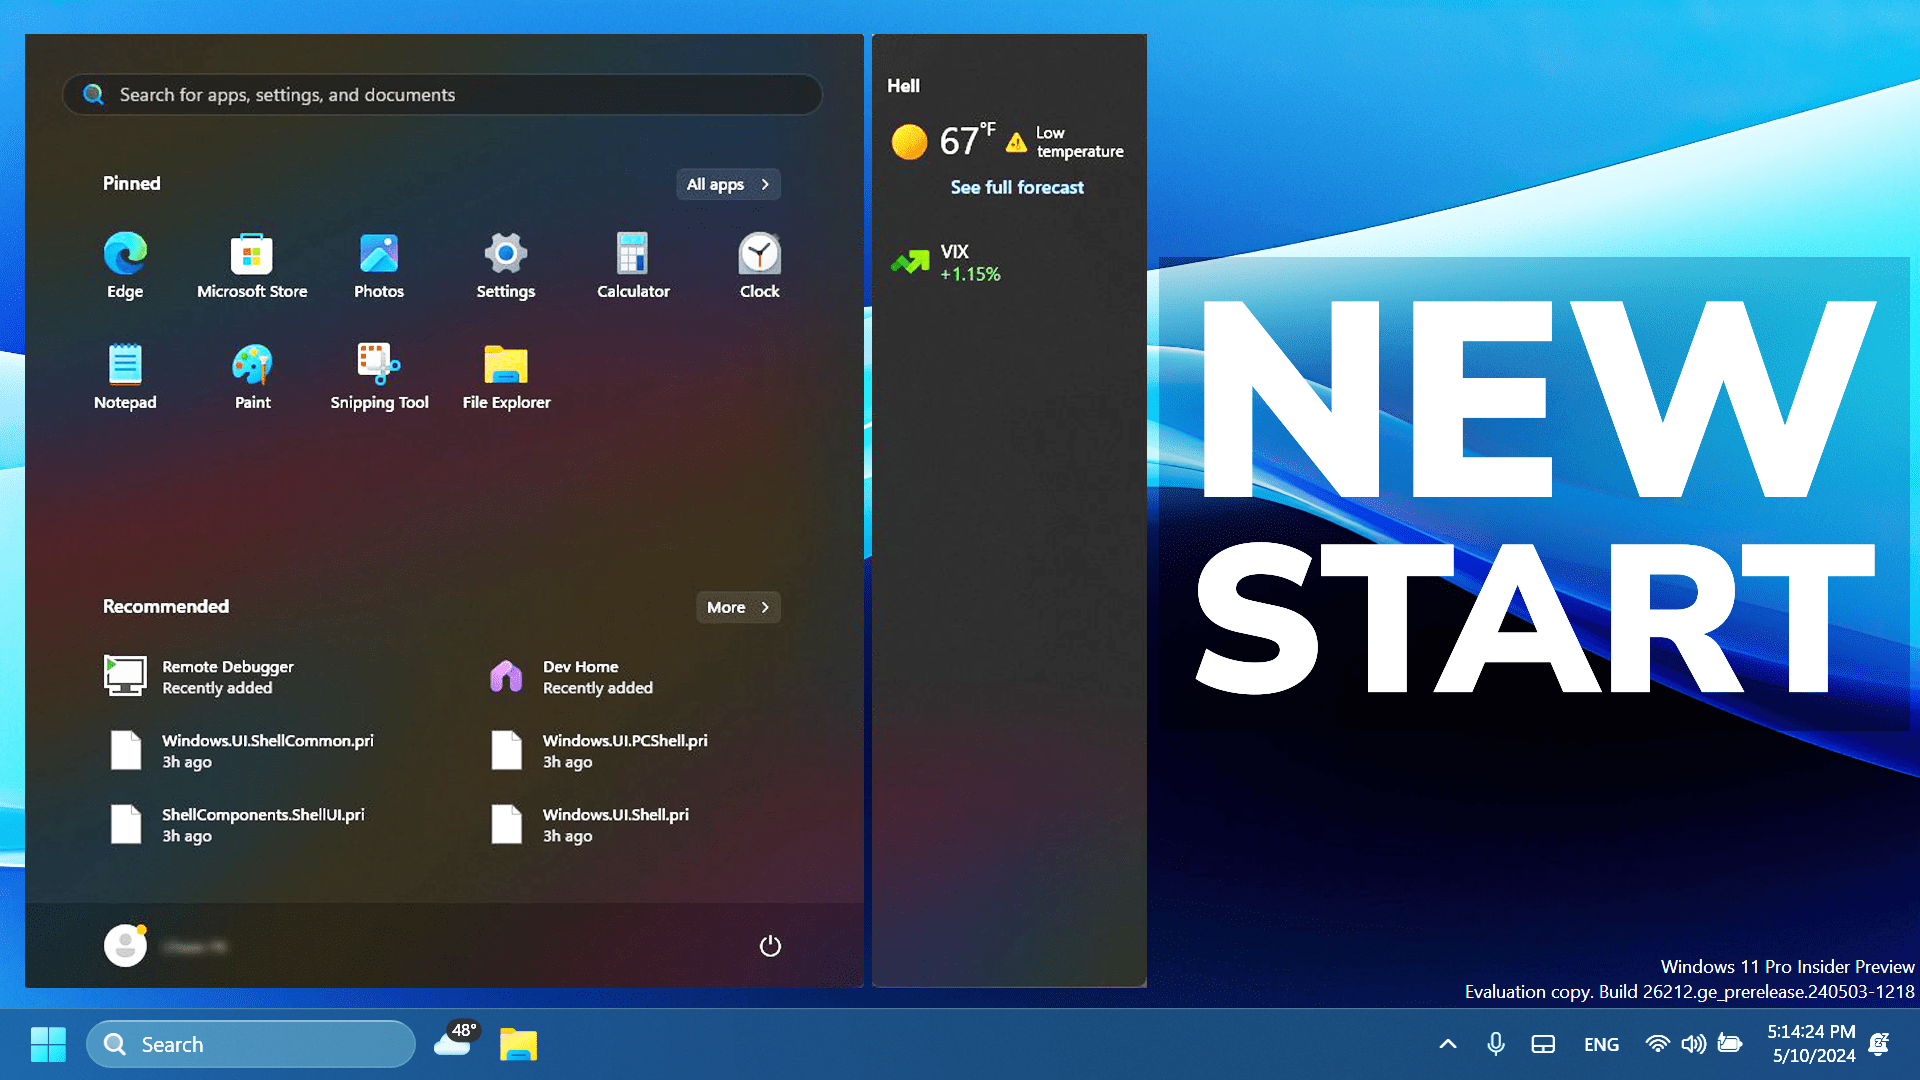Viewport: 1920px width, 1080px height.
Task: Select the ENG language indicator
Action: click(x=1601, y=1044)
